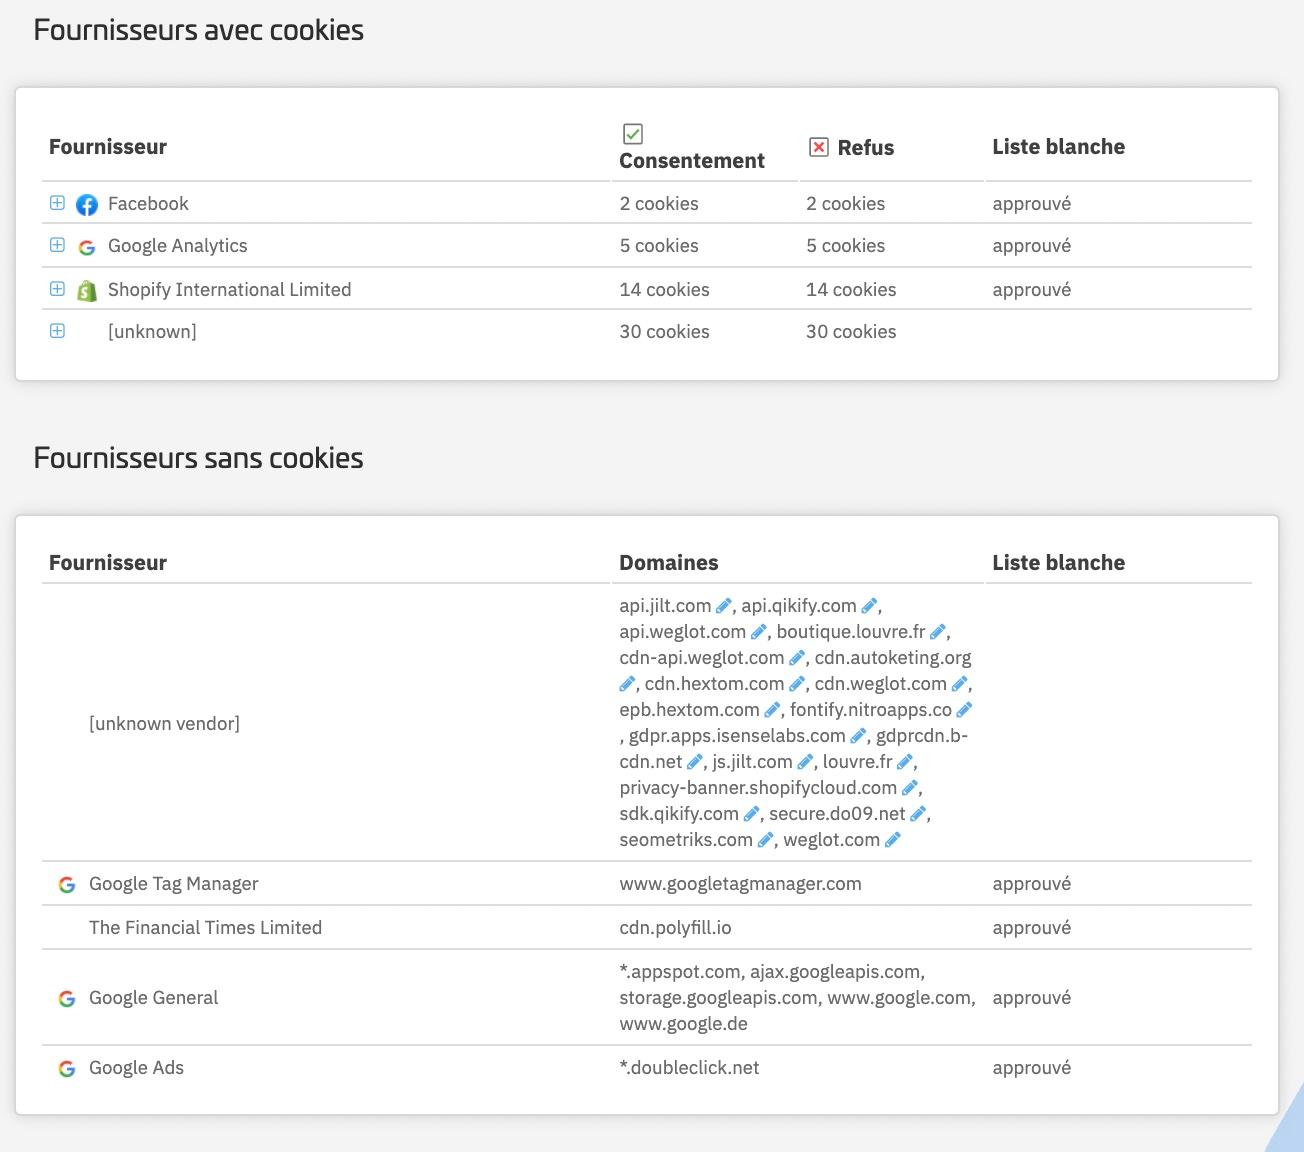
Task: Click the red Refus cross icon
Action: click(818, 147)
